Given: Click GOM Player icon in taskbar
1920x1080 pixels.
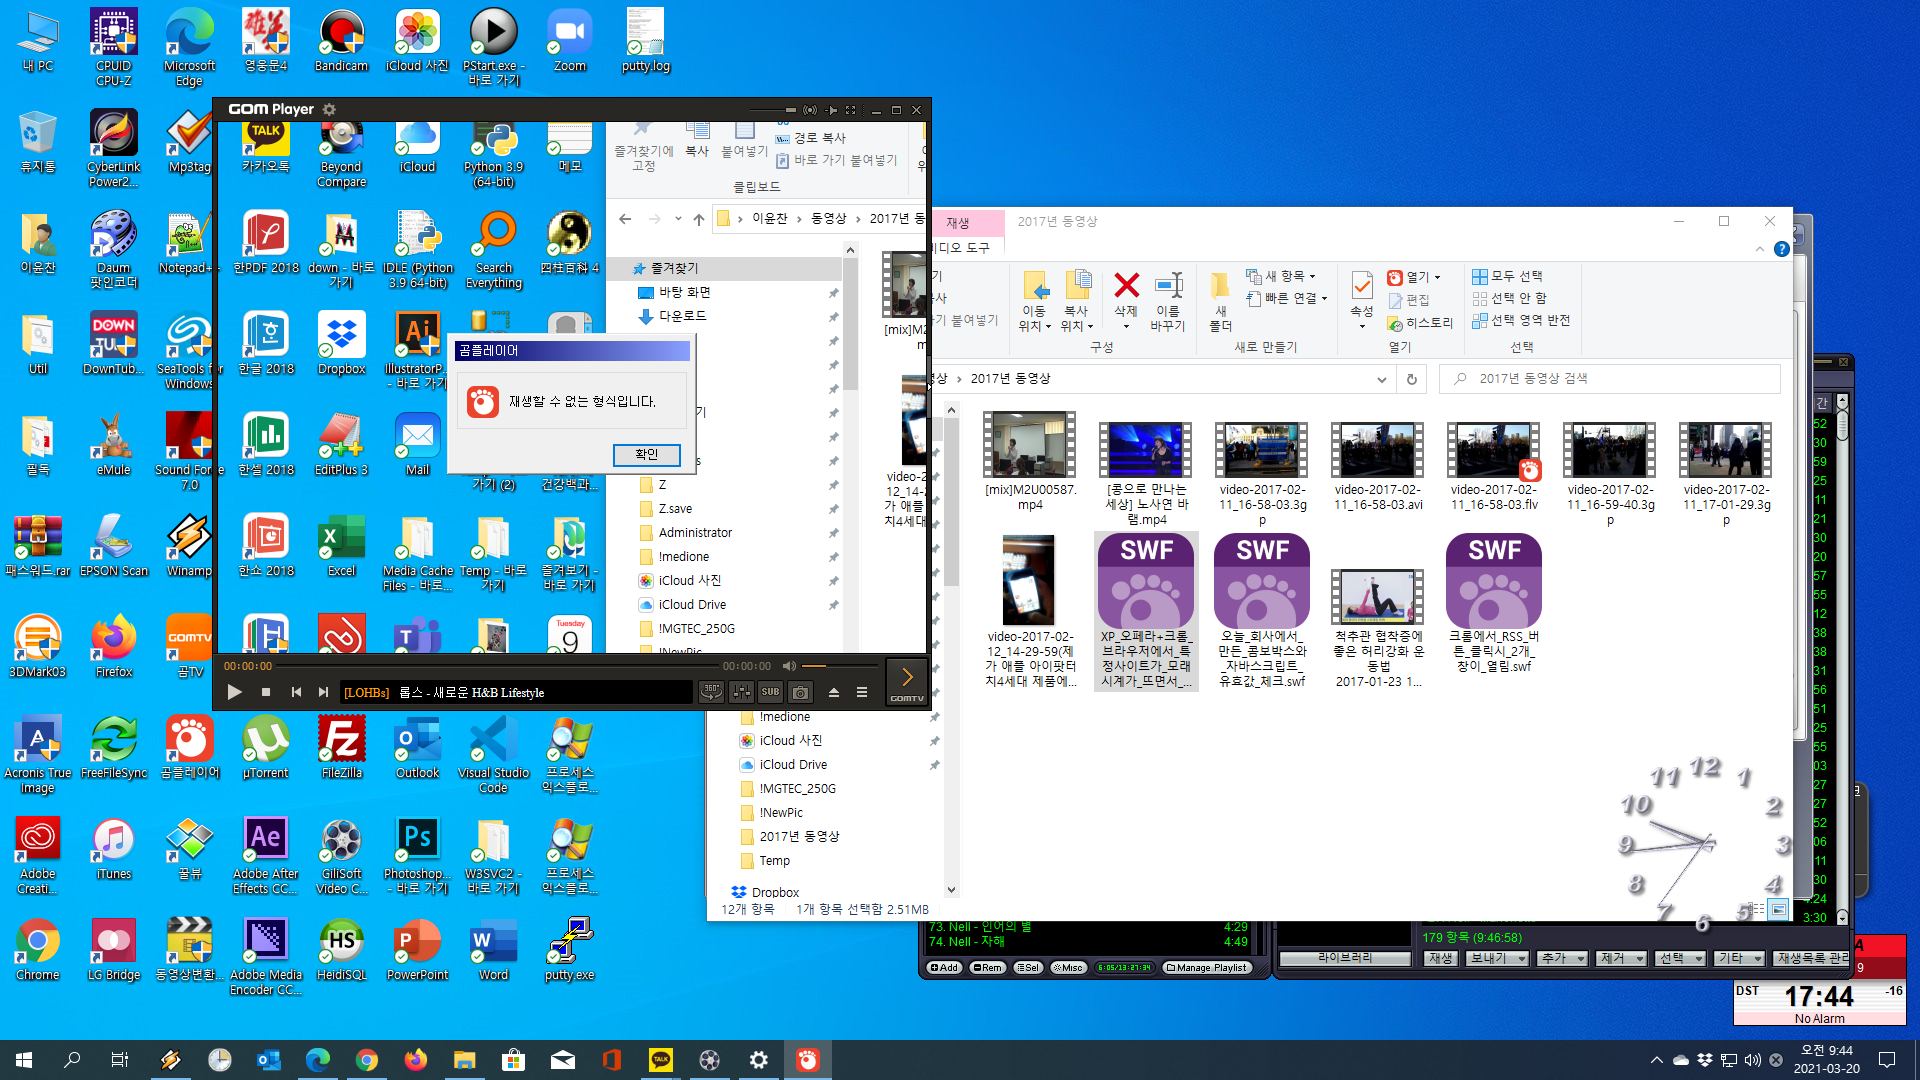Looking at the screenshot, I should coord(807,1060).
